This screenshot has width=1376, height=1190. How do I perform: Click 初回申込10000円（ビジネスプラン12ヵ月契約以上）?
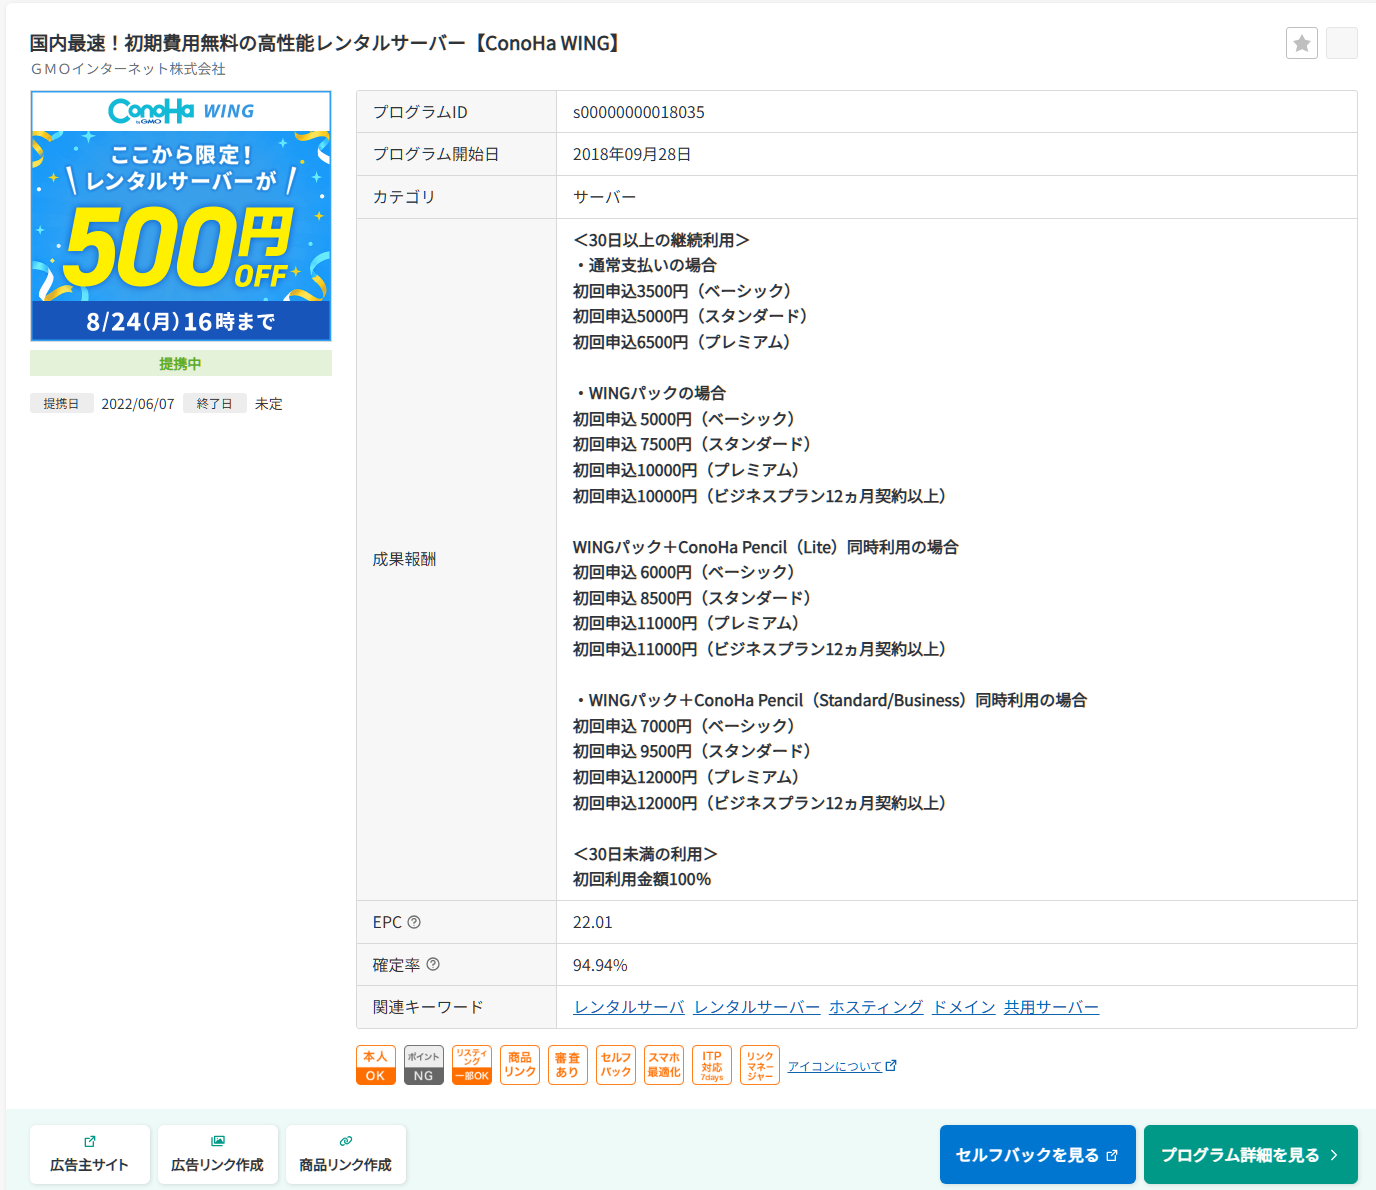click(x=760, y=496)
